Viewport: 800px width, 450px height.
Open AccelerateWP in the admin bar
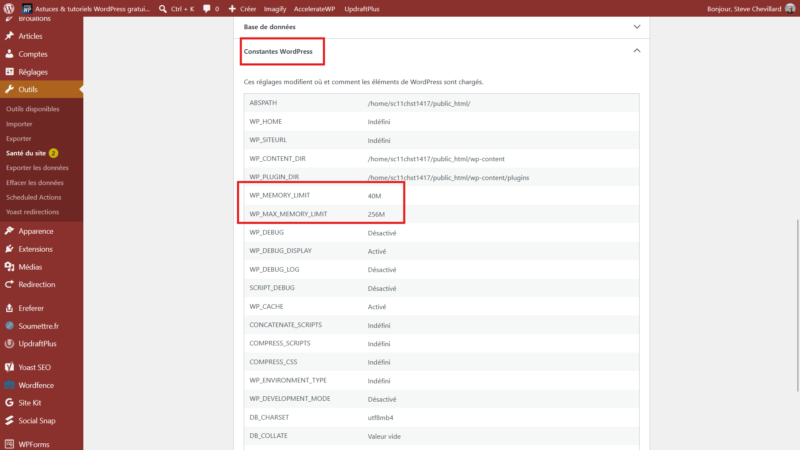tap(314, 9)
